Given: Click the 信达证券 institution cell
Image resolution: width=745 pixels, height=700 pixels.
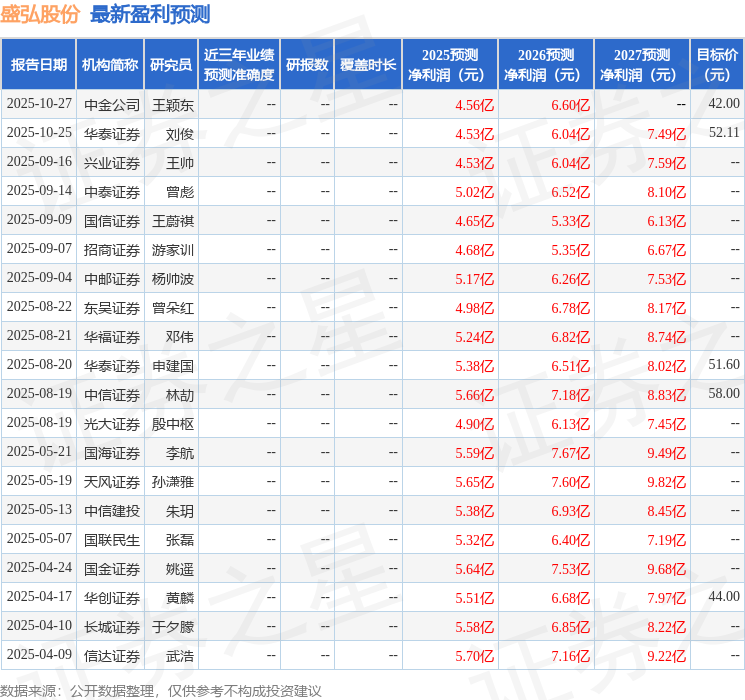Looking at the screenshot, I should [x=112, y=656].
